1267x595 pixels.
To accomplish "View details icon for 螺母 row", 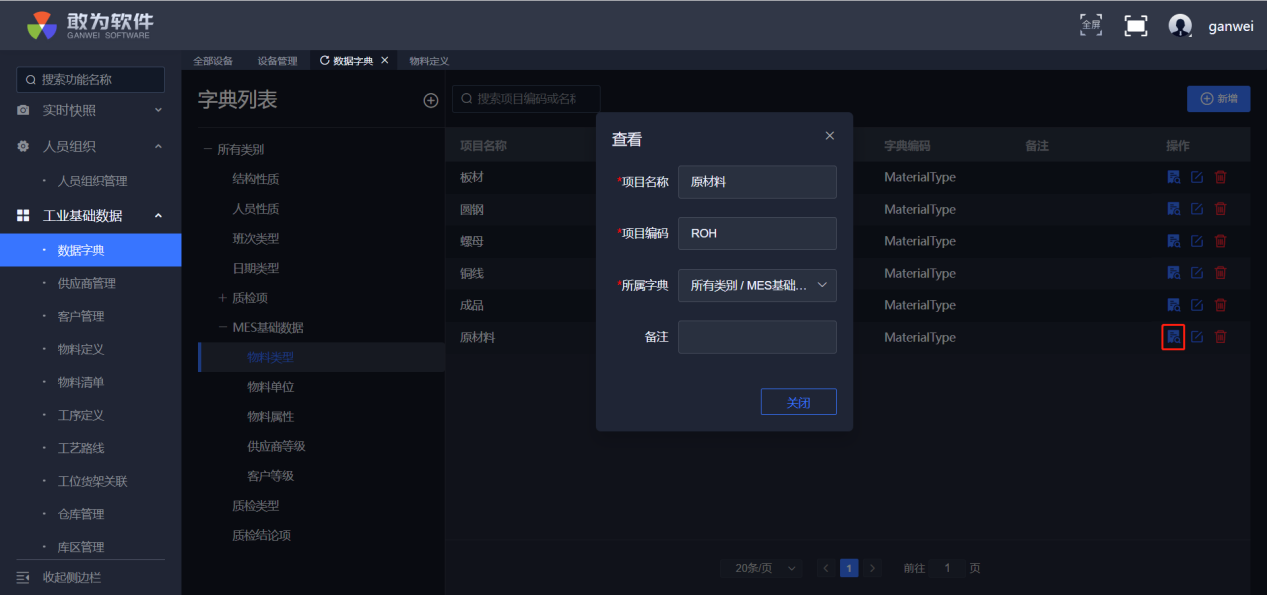I will [x=1173, y=241].
